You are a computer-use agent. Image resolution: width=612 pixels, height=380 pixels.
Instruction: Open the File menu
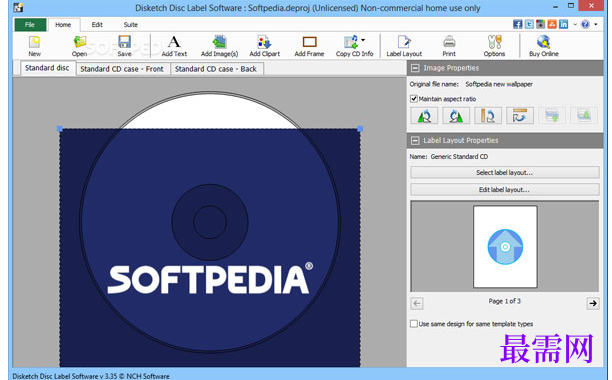pyautogui.click(x=30, y=25)
